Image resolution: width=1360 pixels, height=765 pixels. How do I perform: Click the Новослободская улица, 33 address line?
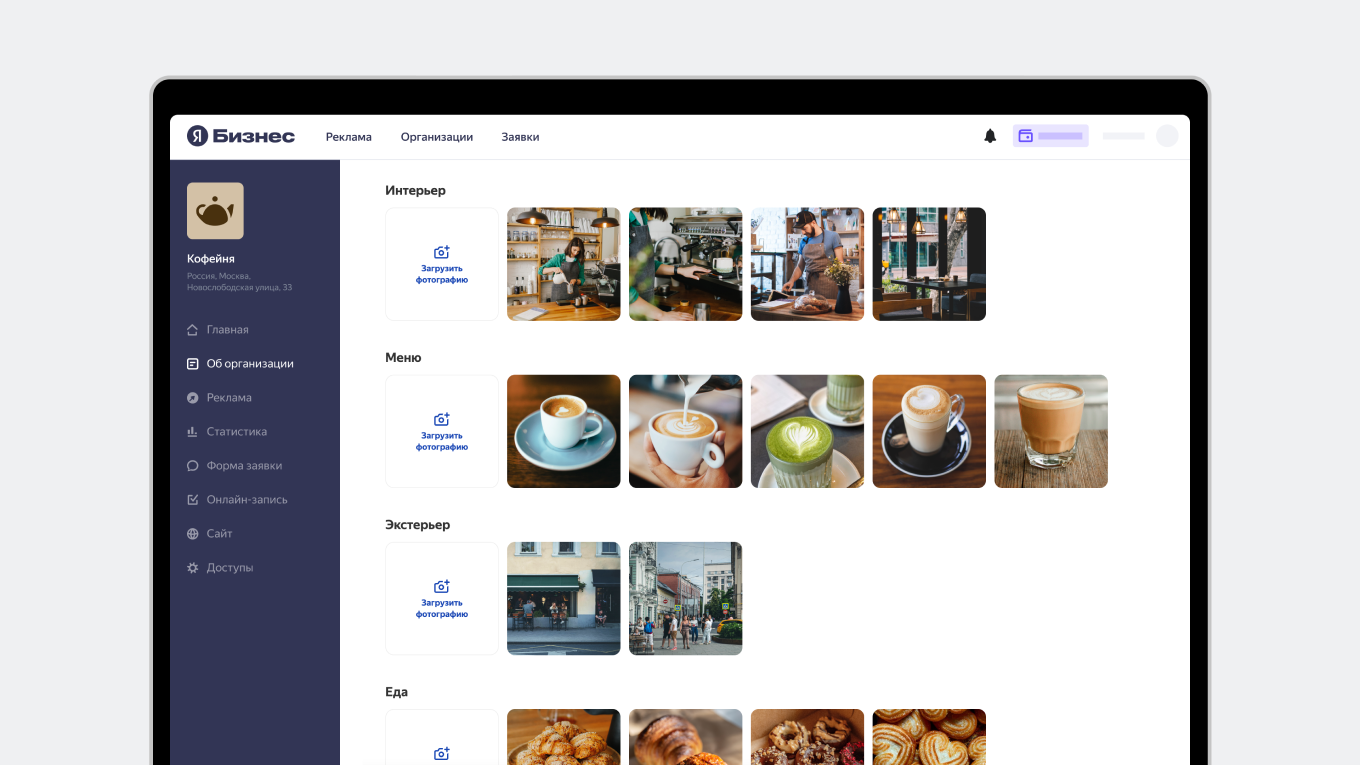(240, 288)
